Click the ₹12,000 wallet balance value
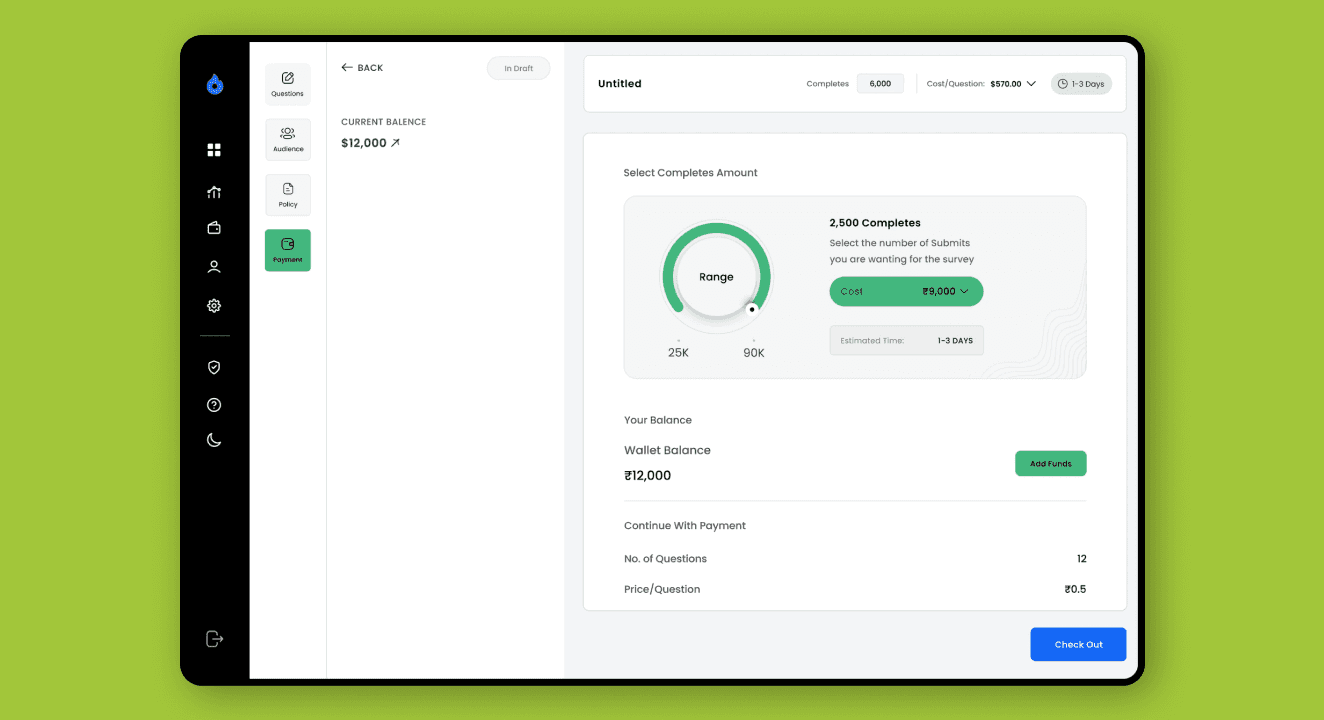Screen dimensions: 1324x720 (x=647, y=476)
